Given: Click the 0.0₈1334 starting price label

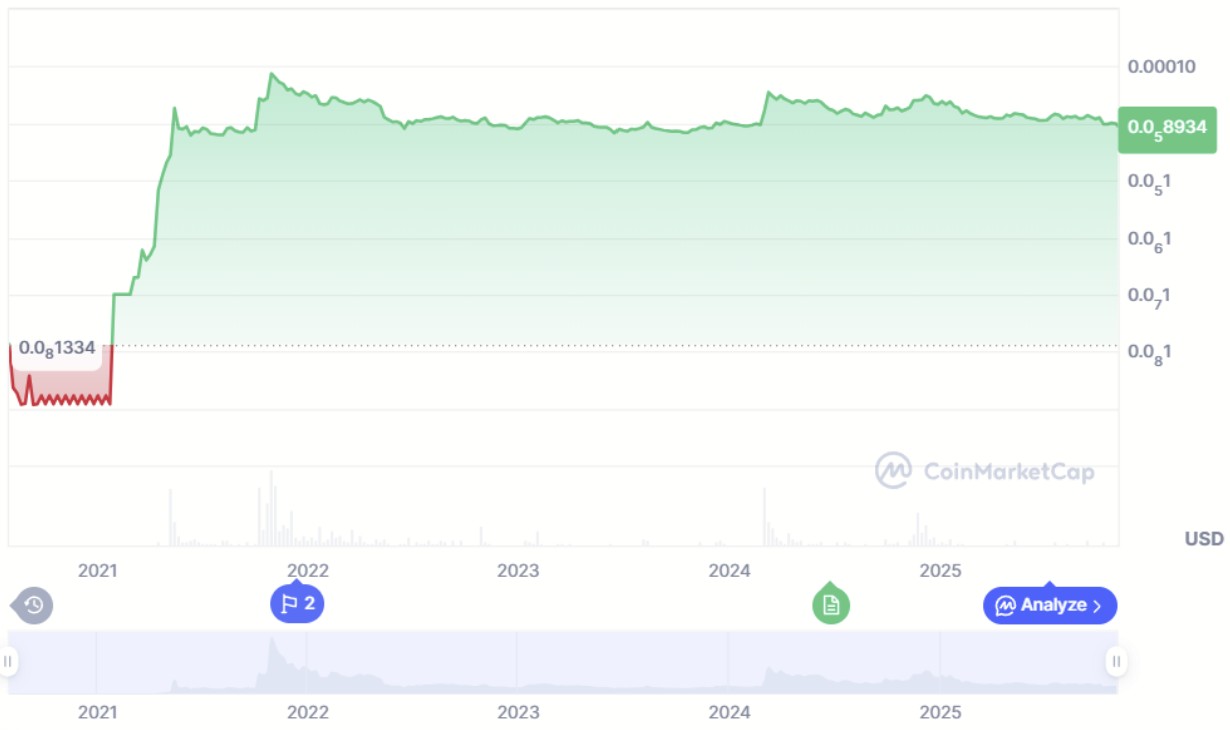Looking at the screenshot, I should (x=57, y=349).
